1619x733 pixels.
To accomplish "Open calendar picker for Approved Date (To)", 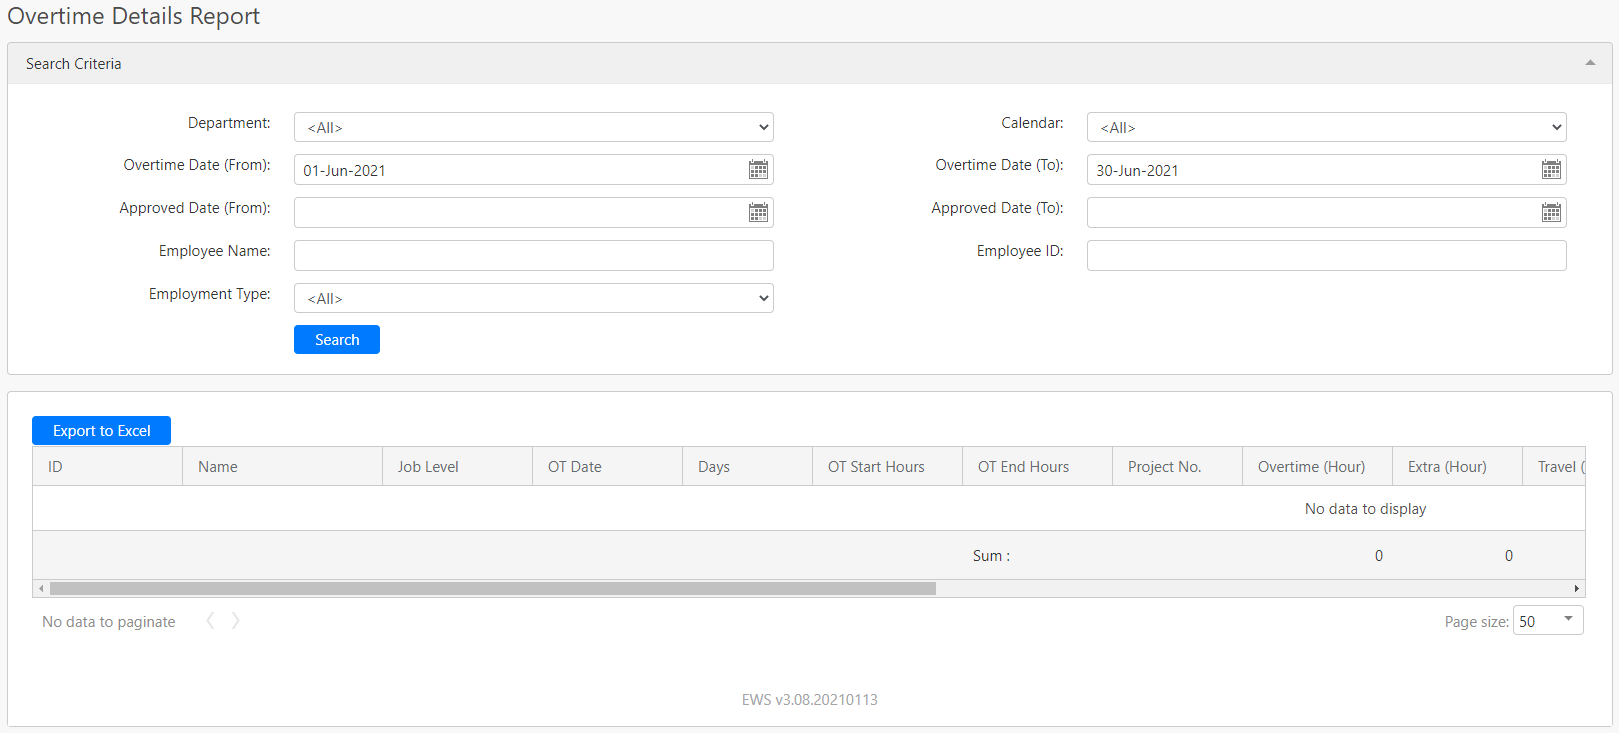I will (1551, 212).
